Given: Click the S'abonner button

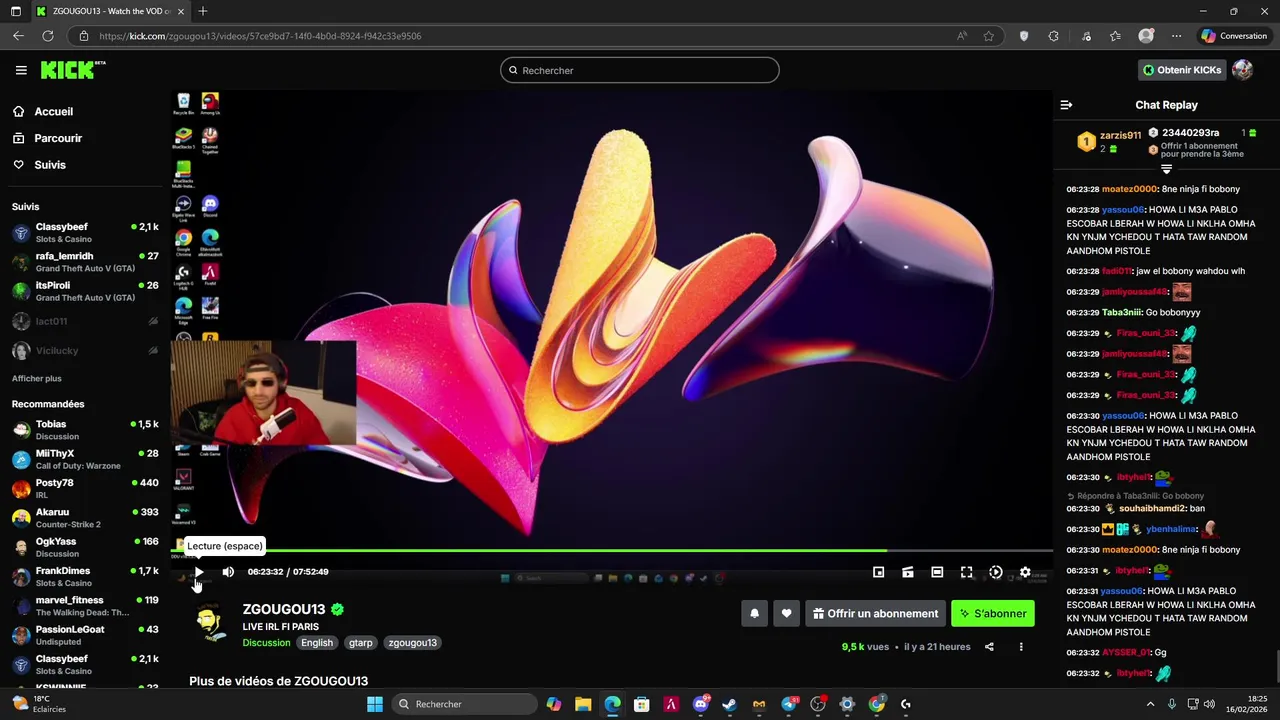Looking at the screenshot, I should tap(993, 614).
